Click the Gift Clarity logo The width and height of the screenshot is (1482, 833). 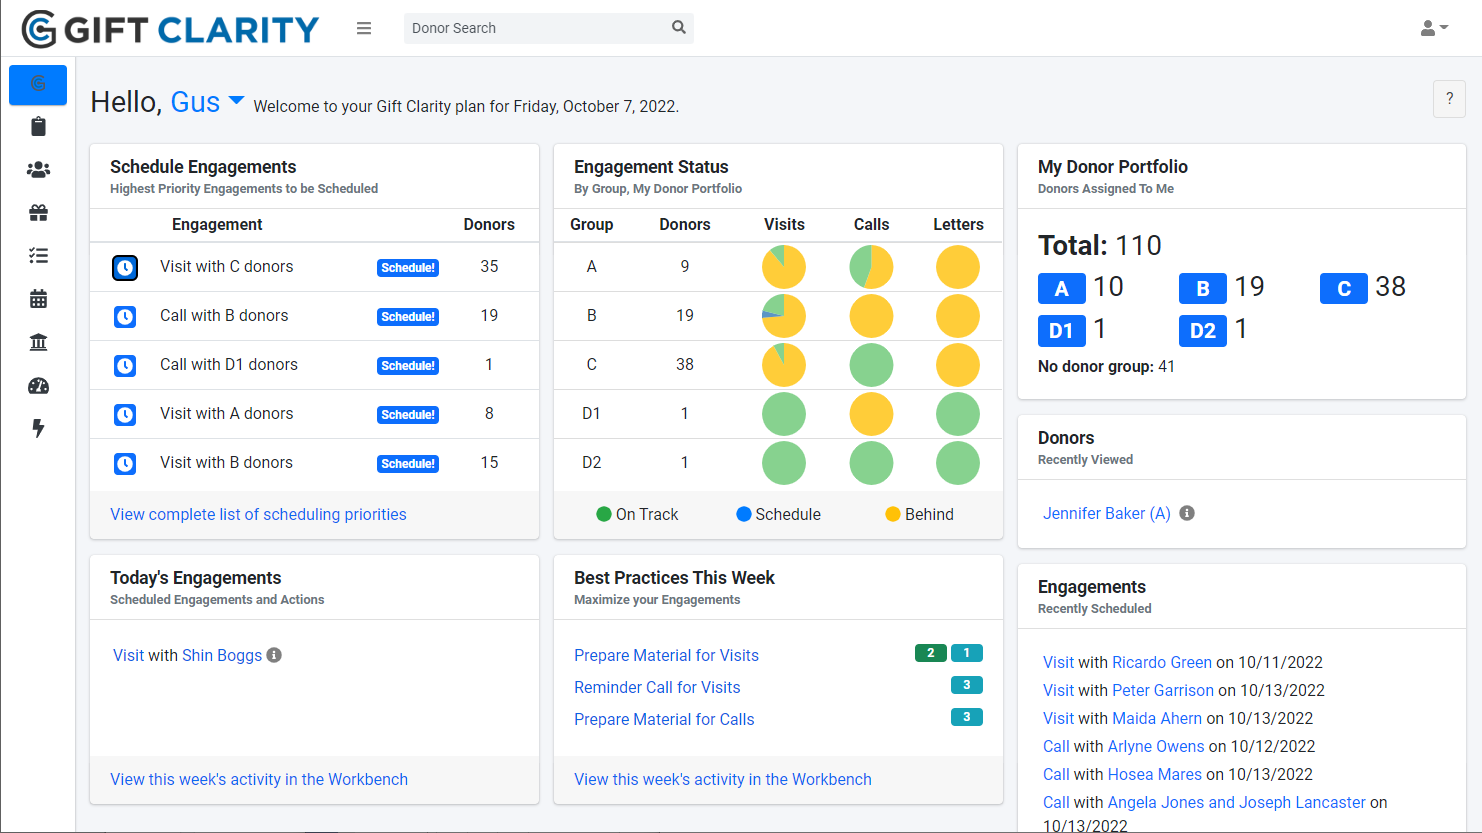170,29
